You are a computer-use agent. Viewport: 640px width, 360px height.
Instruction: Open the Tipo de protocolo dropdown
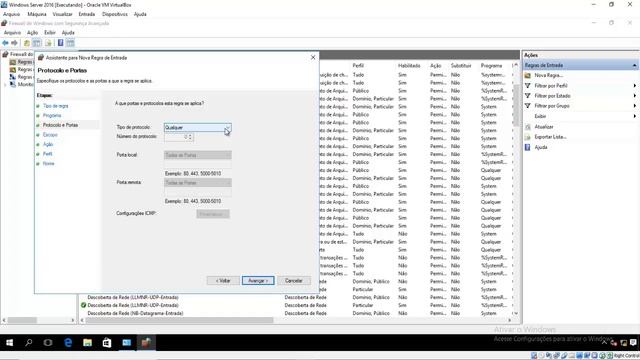[x=198, y=127]
